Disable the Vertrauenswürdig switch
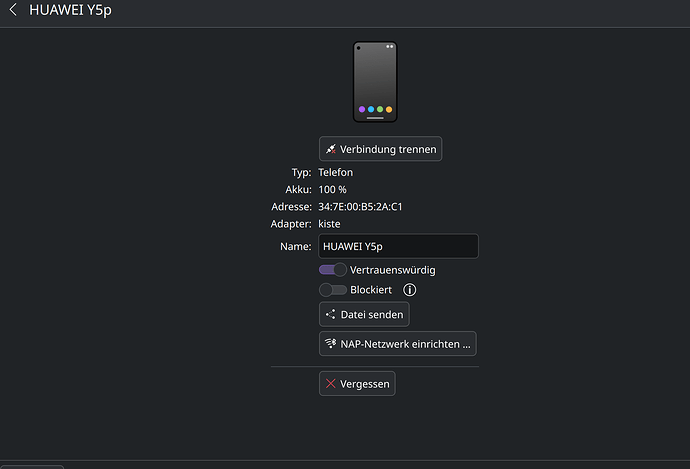 [333, 270]
